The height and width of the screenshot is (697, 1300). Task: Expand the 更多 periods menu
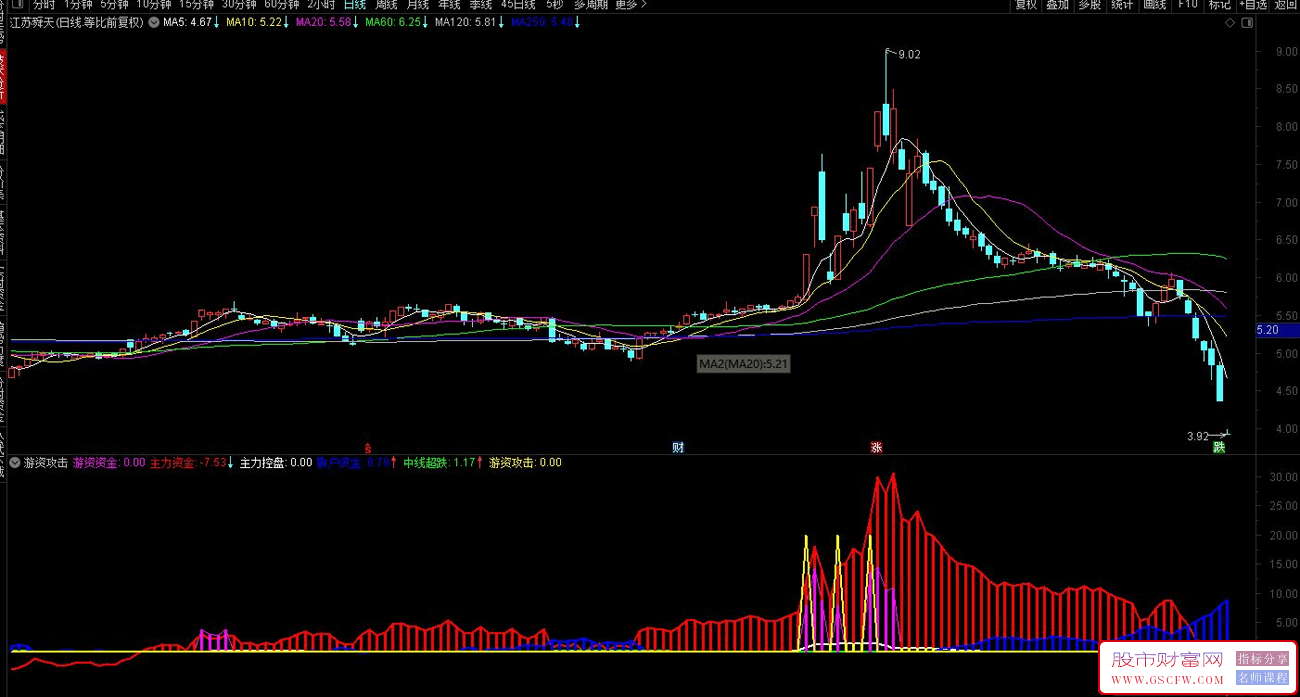click(630, 4)
